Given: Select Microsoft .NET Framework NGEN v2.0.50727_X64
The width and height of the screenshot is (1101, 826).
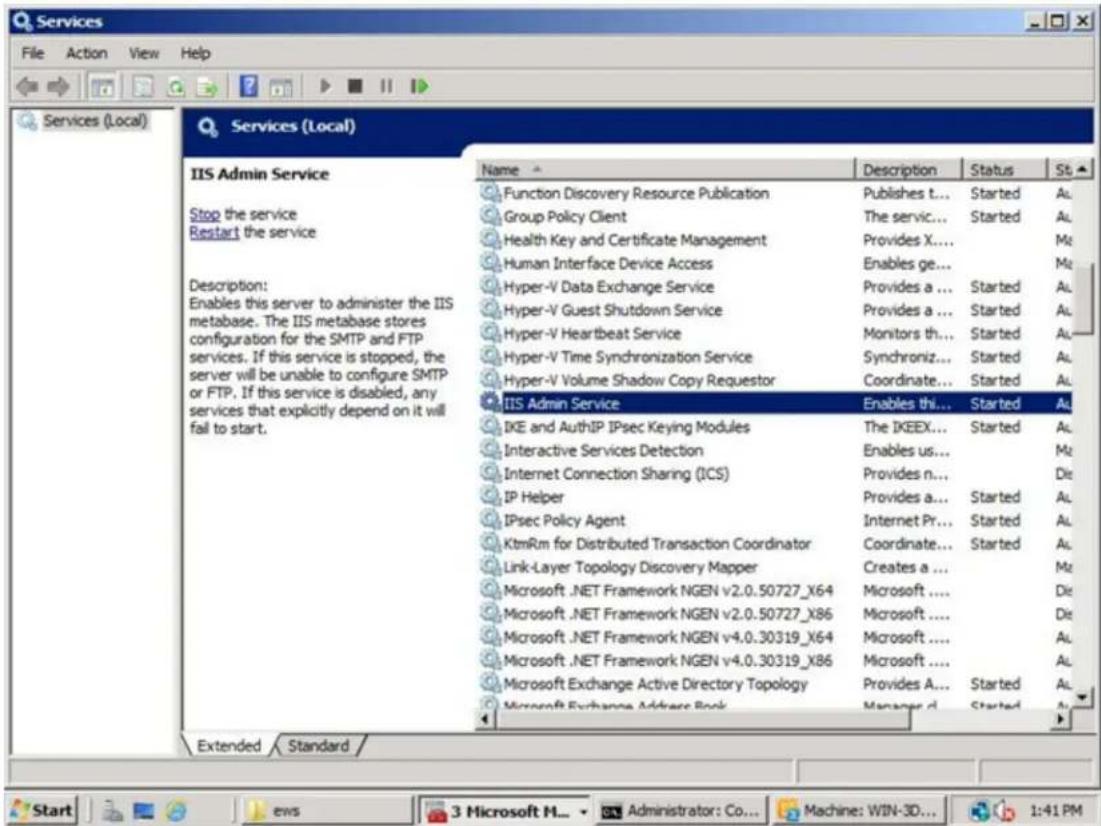Looking at the screenshot, I should coord(776,590).
